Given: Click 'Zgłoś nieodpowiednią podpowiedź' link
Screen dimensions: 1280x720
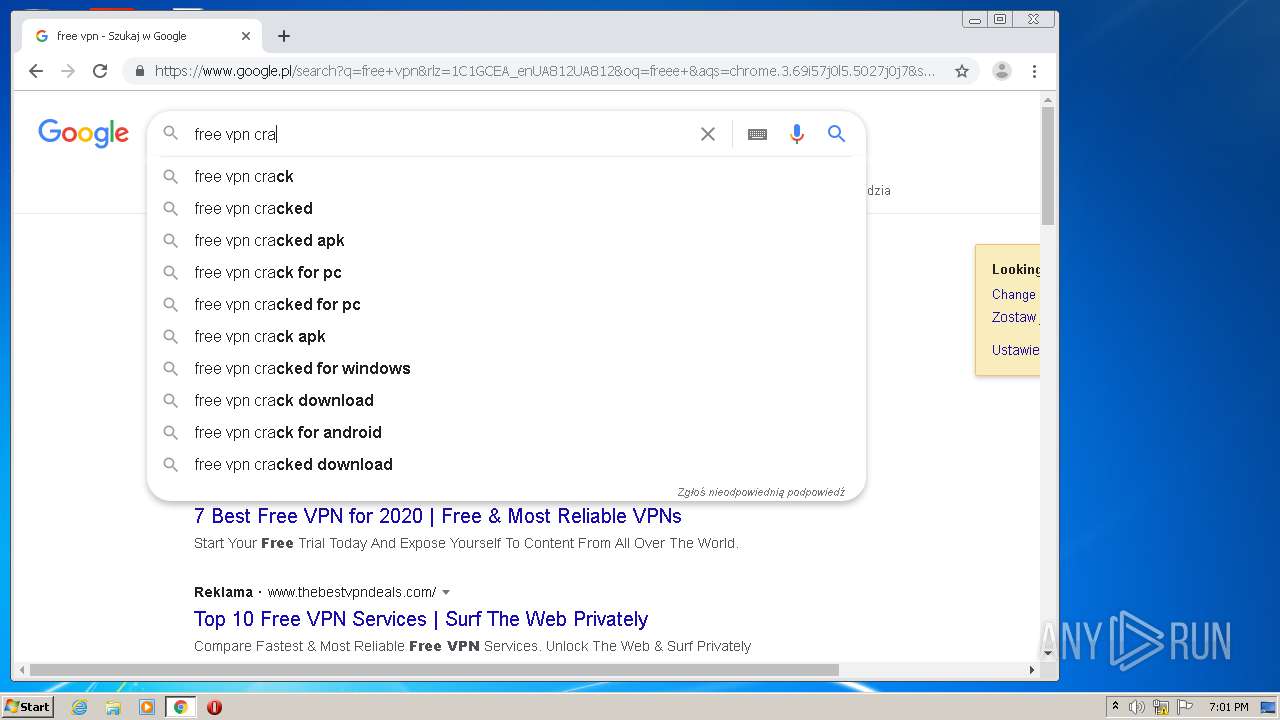Looking at the screenshot, I should (x=761, y=492).
